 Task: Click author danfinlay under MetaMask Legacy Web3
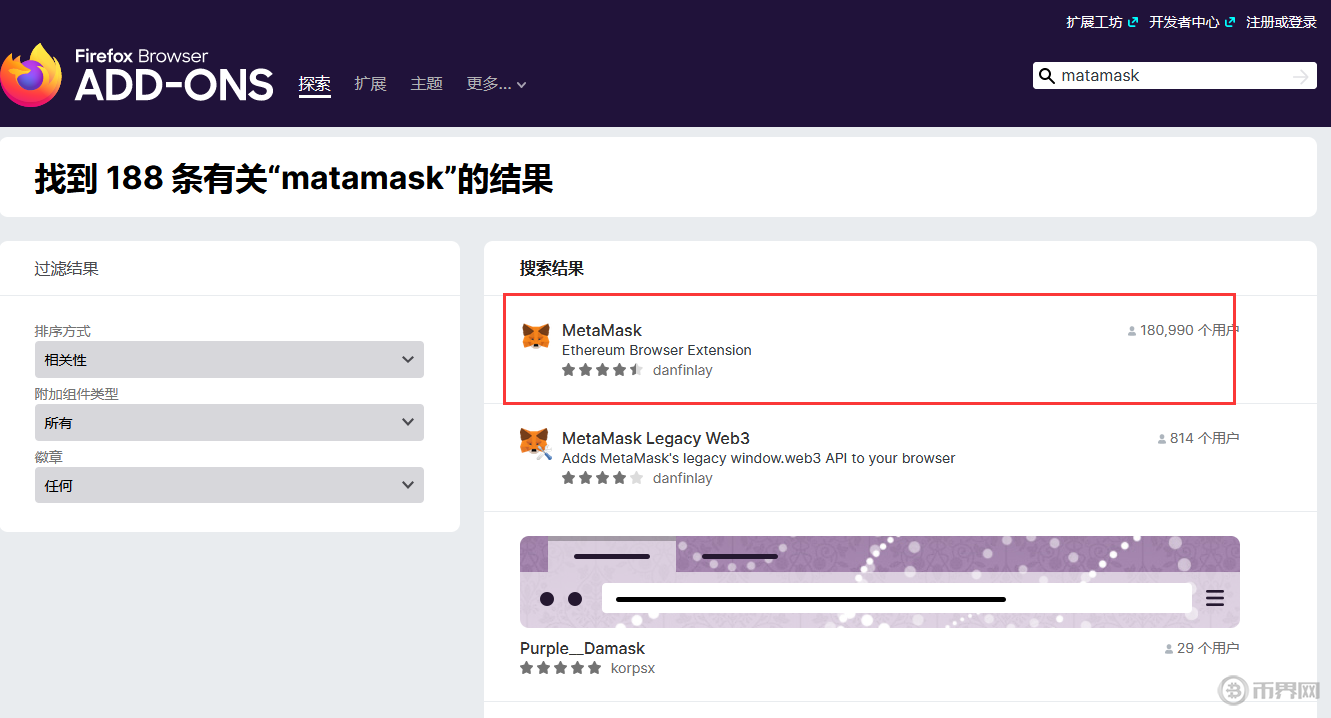tap(683, 478)
